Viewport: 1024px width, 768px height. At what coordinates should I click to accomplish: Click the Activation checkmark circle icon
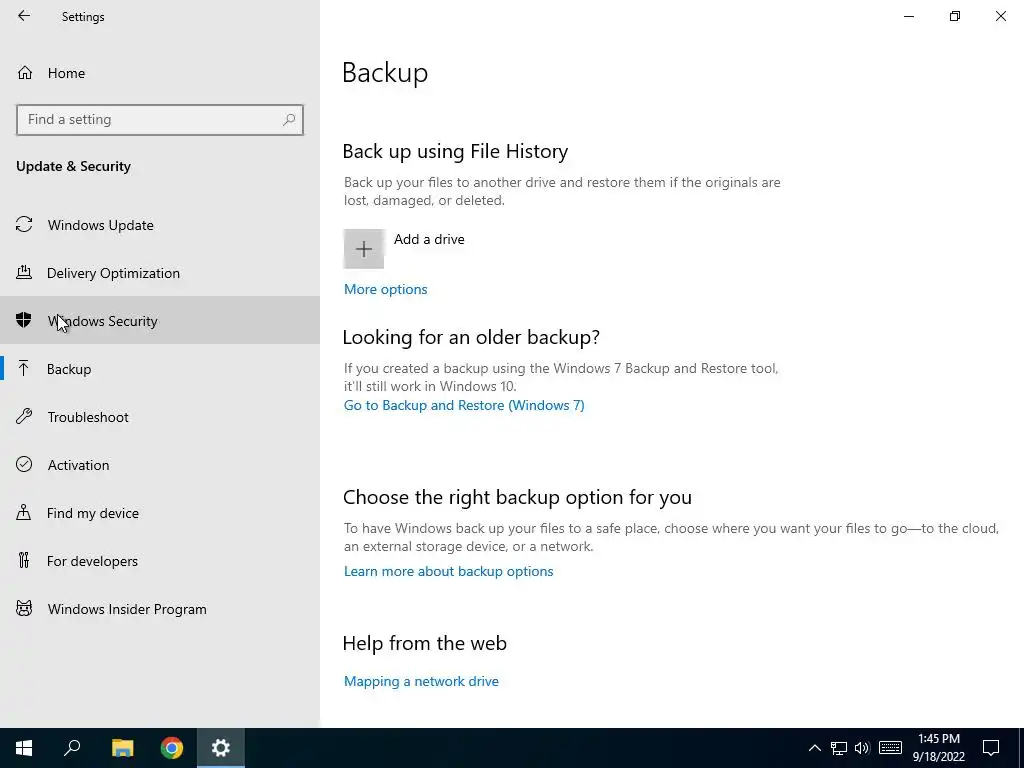24,464
